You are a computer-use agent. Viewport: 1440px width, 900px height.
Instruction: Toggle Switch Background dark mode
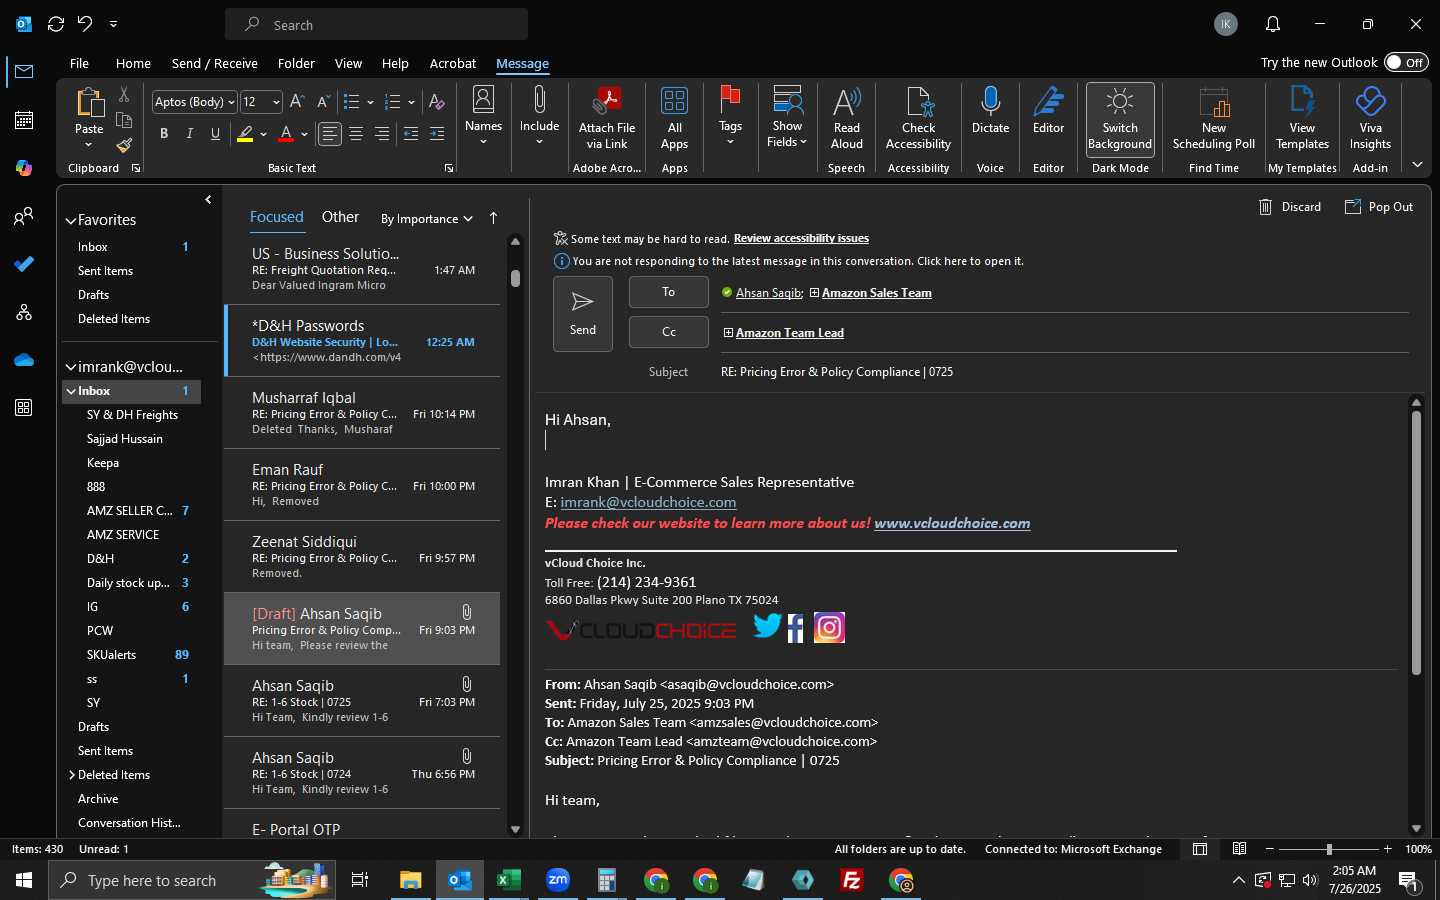click(1120, 118)
